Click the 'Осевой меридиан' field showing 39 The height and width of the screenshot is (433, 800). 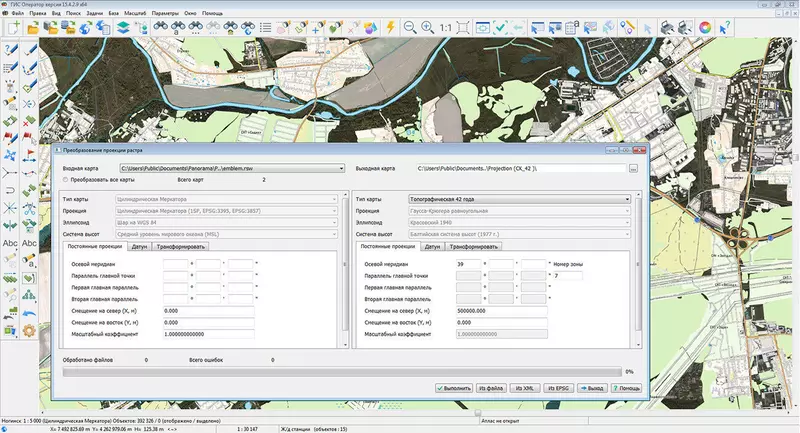468,265
